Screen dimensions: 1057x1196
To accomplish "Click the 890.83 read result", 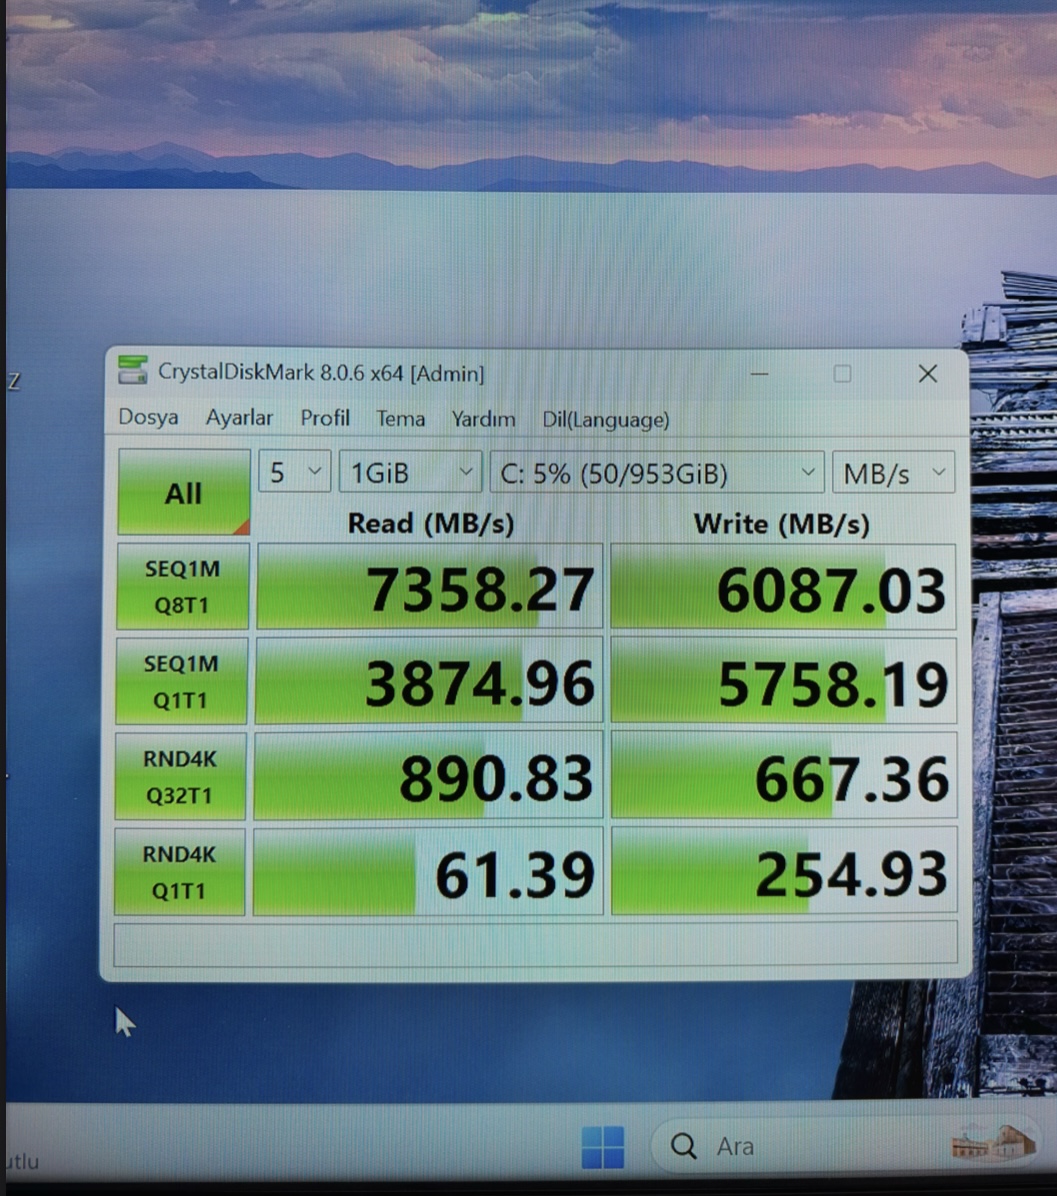I will 428,776.
